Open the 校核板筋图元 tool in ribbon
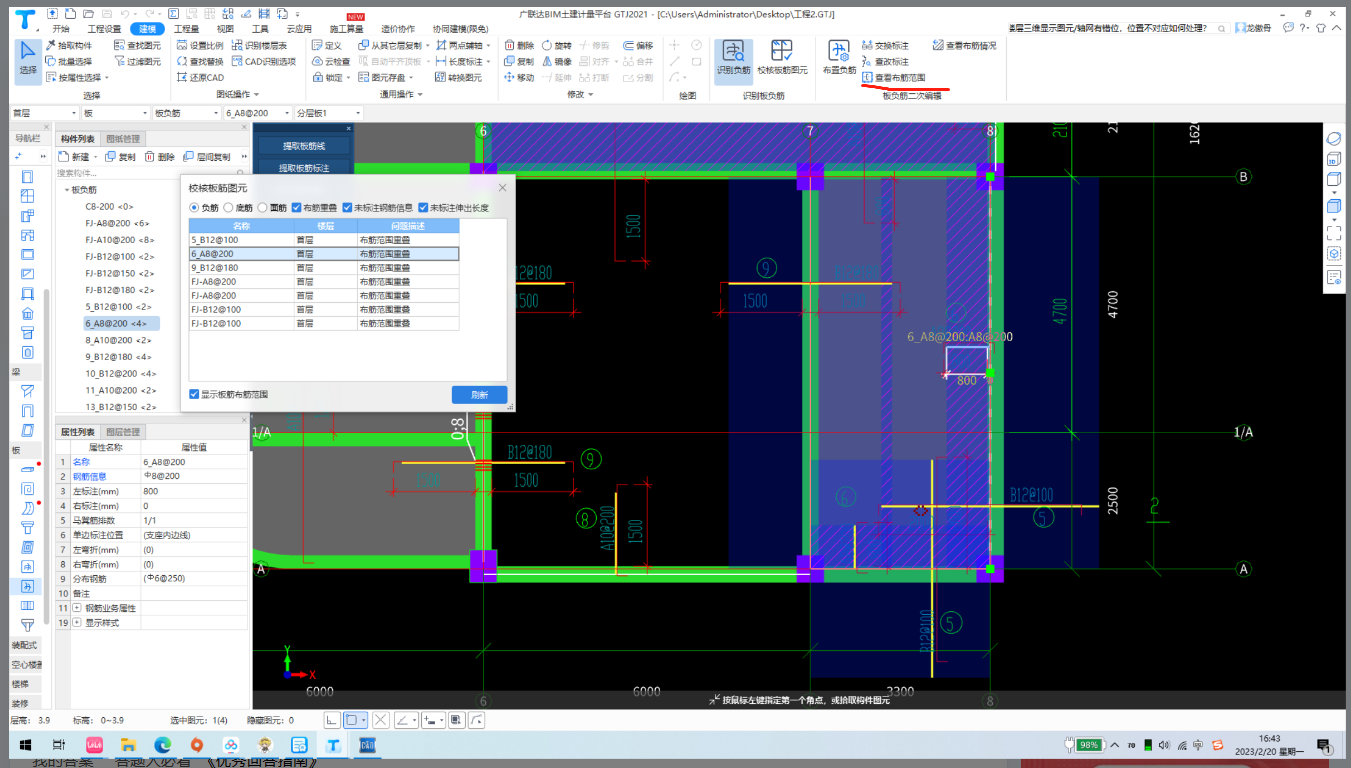Screen dimensions: 1351x768 (782, 58)
